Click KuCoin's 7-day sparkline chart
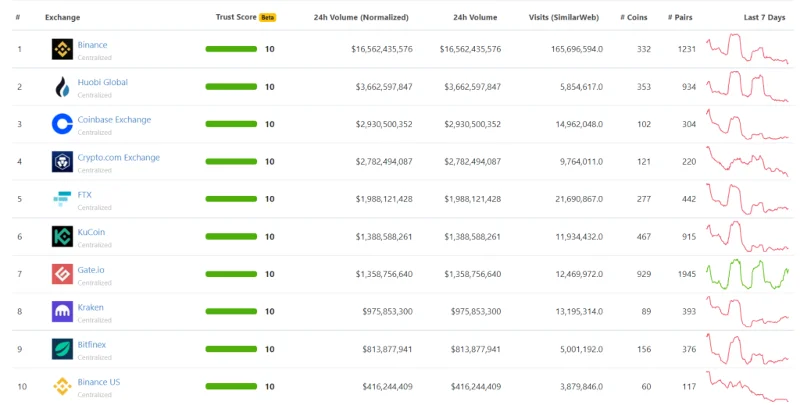 pos(747,237)
